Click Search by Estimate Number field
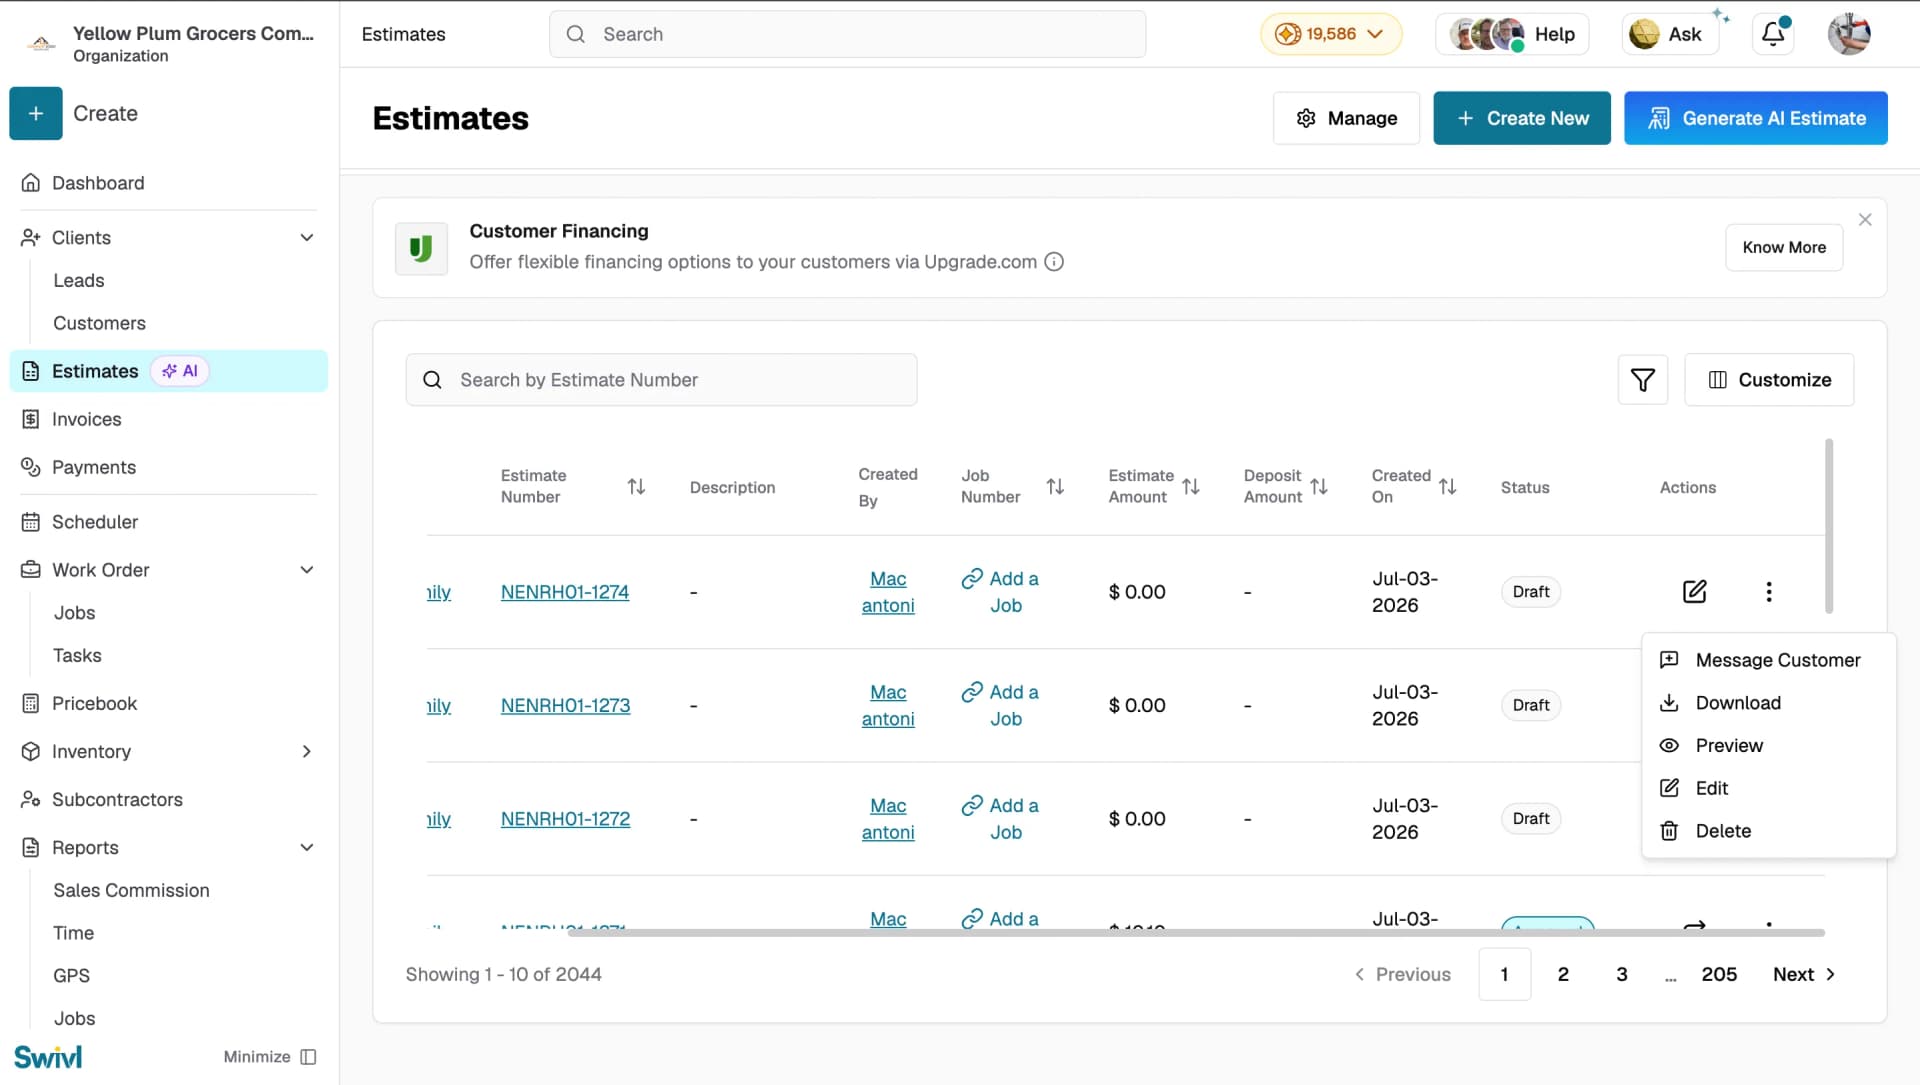 click(661, 380)
